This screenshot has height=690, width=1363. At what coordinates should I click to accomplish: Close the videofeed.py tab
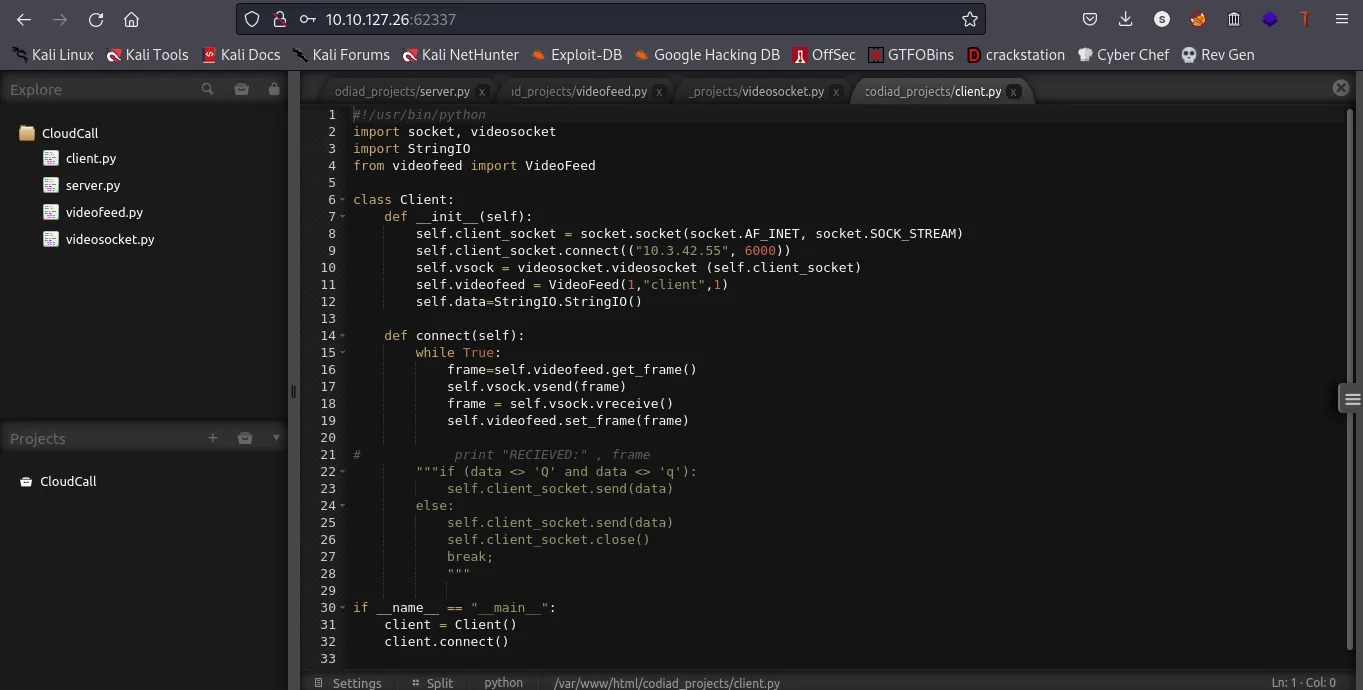pyautogui.click(x=659, y=92)
